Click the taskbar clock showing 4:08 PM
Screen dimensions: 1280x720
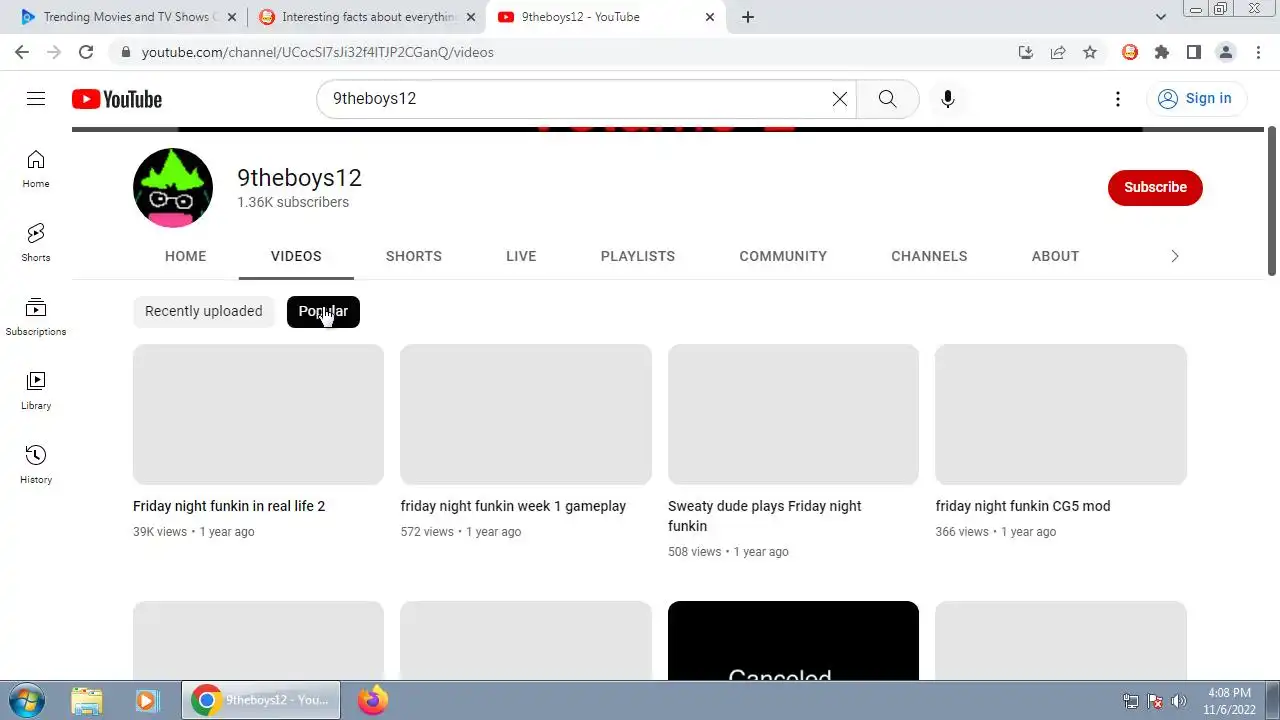pyautogui.click(x=1230, y=700)
